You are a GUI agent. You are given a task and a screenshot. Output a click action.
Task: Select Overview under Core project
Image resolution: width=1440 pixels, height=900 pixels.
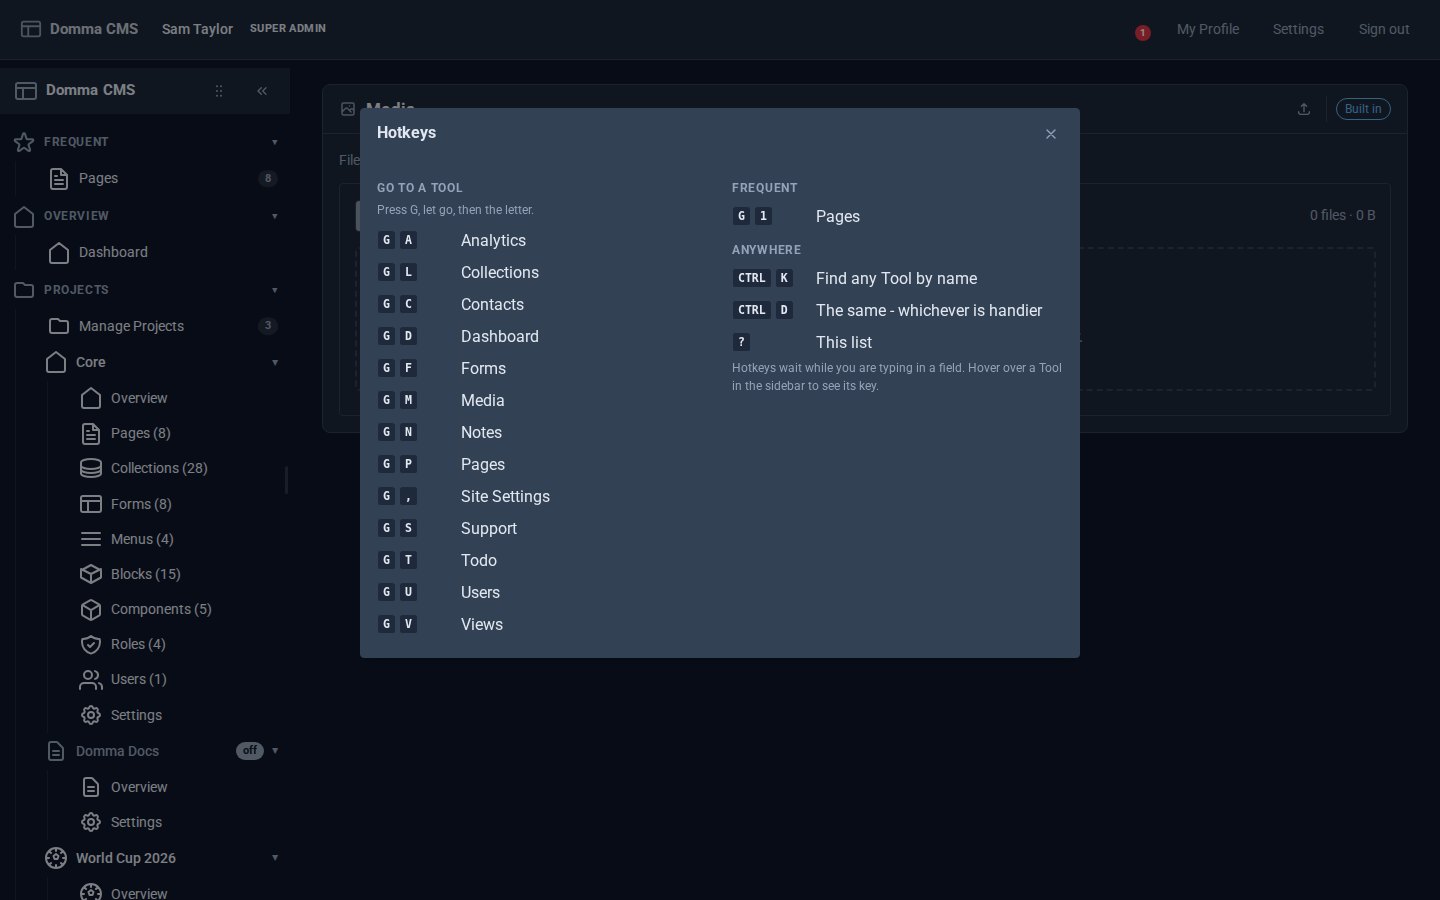tap(139, 398)
